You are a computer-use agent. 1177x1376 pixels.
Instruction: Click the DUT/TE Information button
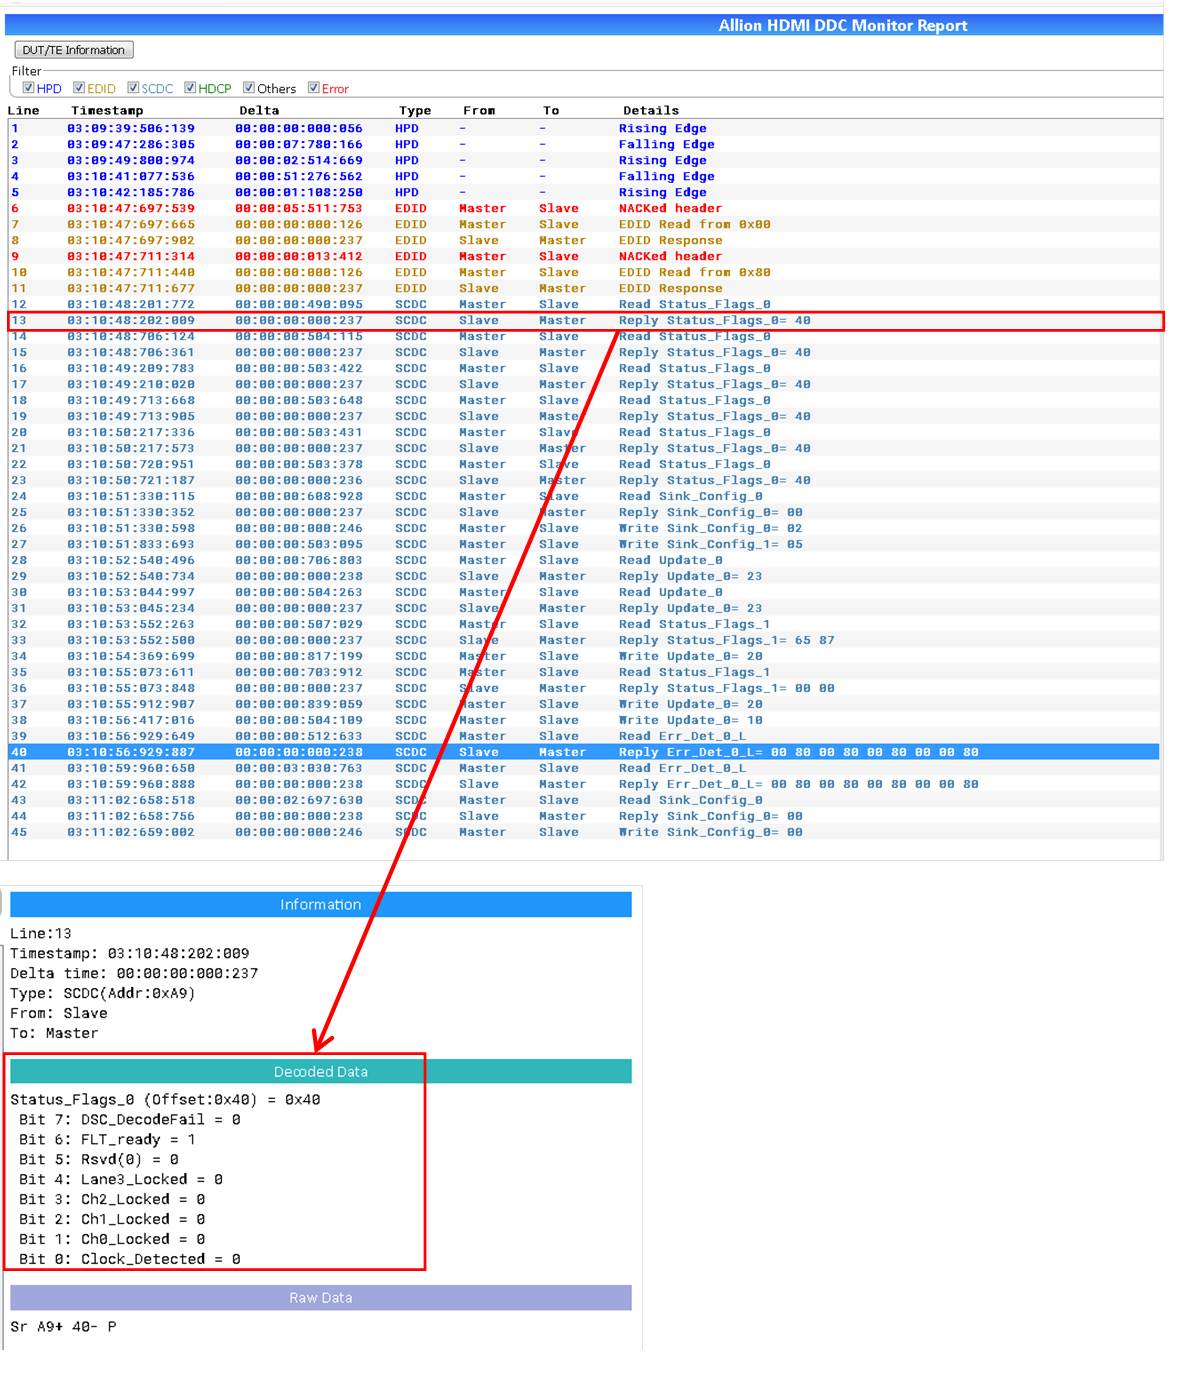point(73,50)
